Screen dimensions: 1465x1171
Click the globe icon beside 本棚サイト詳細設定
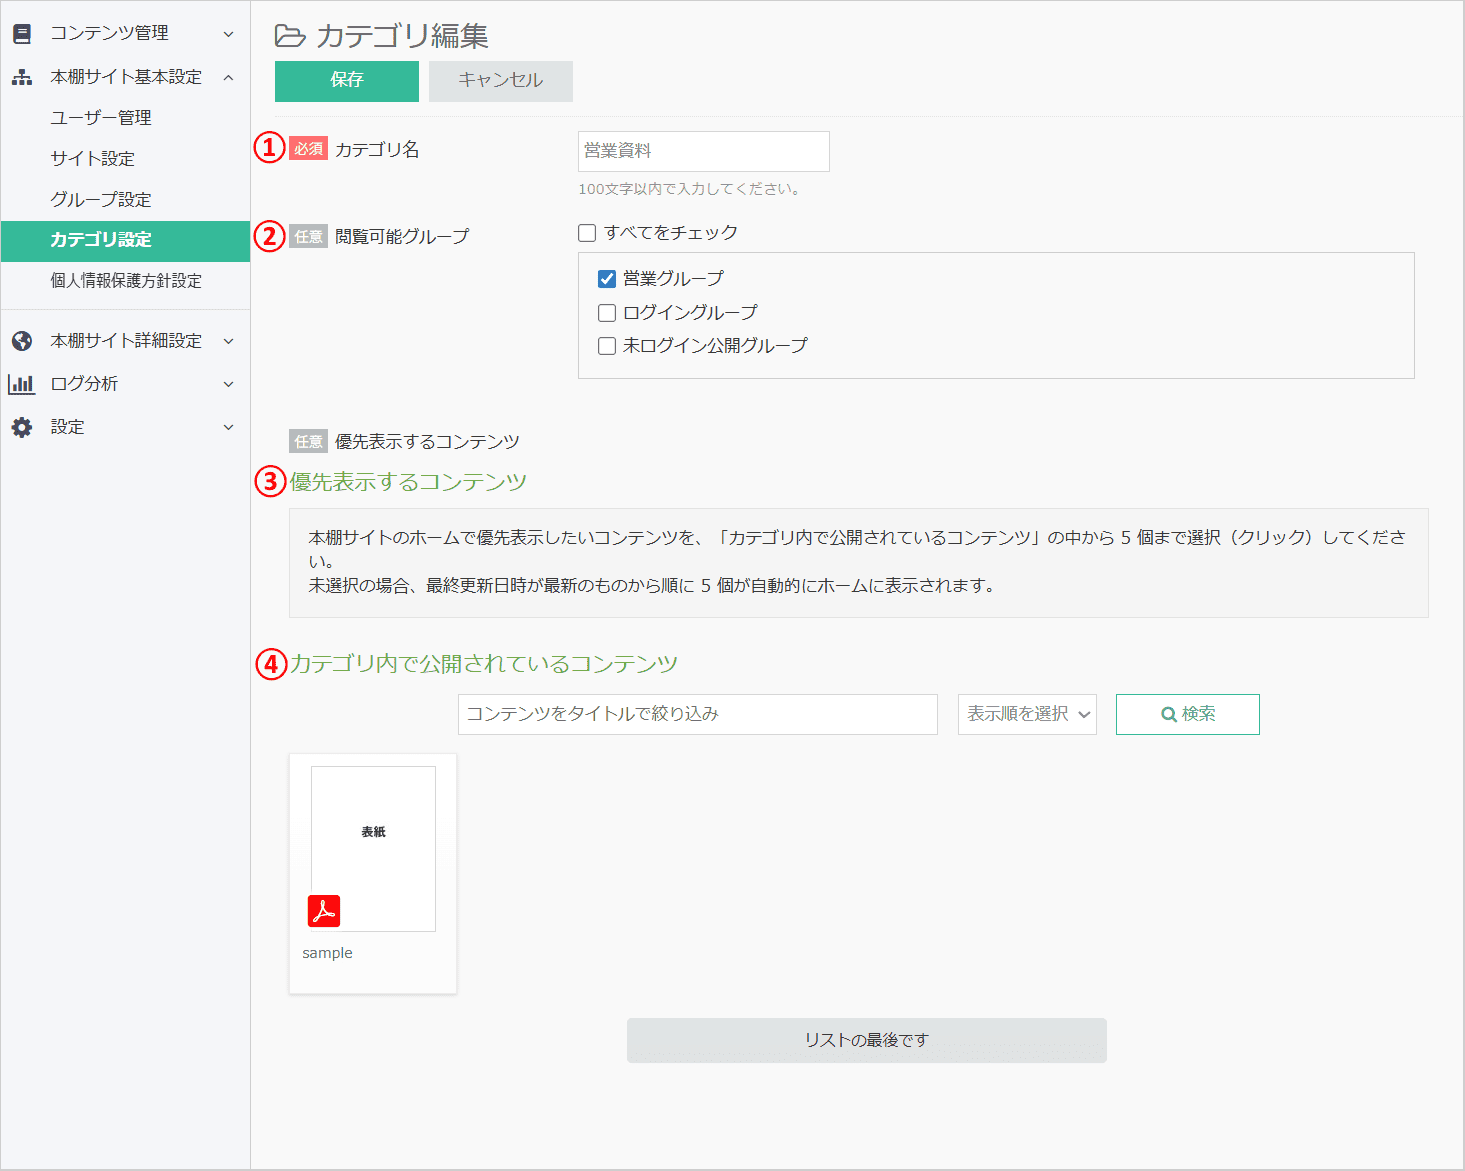[x=22, y=341]
